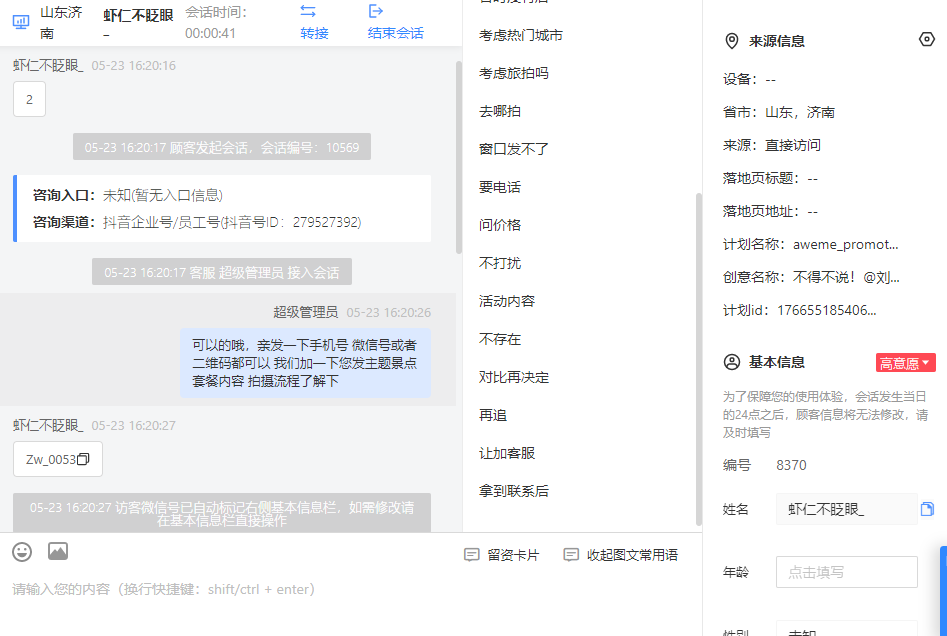Select quick phrase 窗口发不了
The width and height of the screenshot is (947, 636).
coord(514,149)
